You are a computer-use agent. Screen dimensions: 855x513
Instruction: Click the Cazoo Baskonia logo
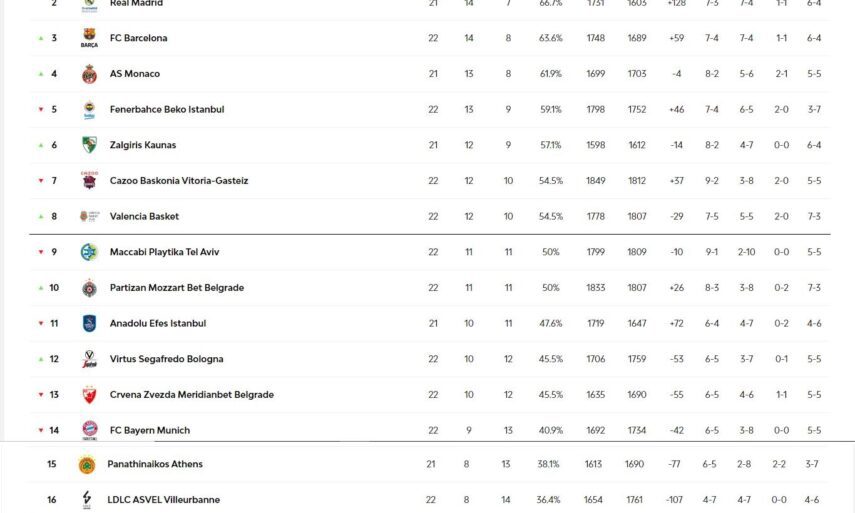pyautogui.click(x=89, y=181)
